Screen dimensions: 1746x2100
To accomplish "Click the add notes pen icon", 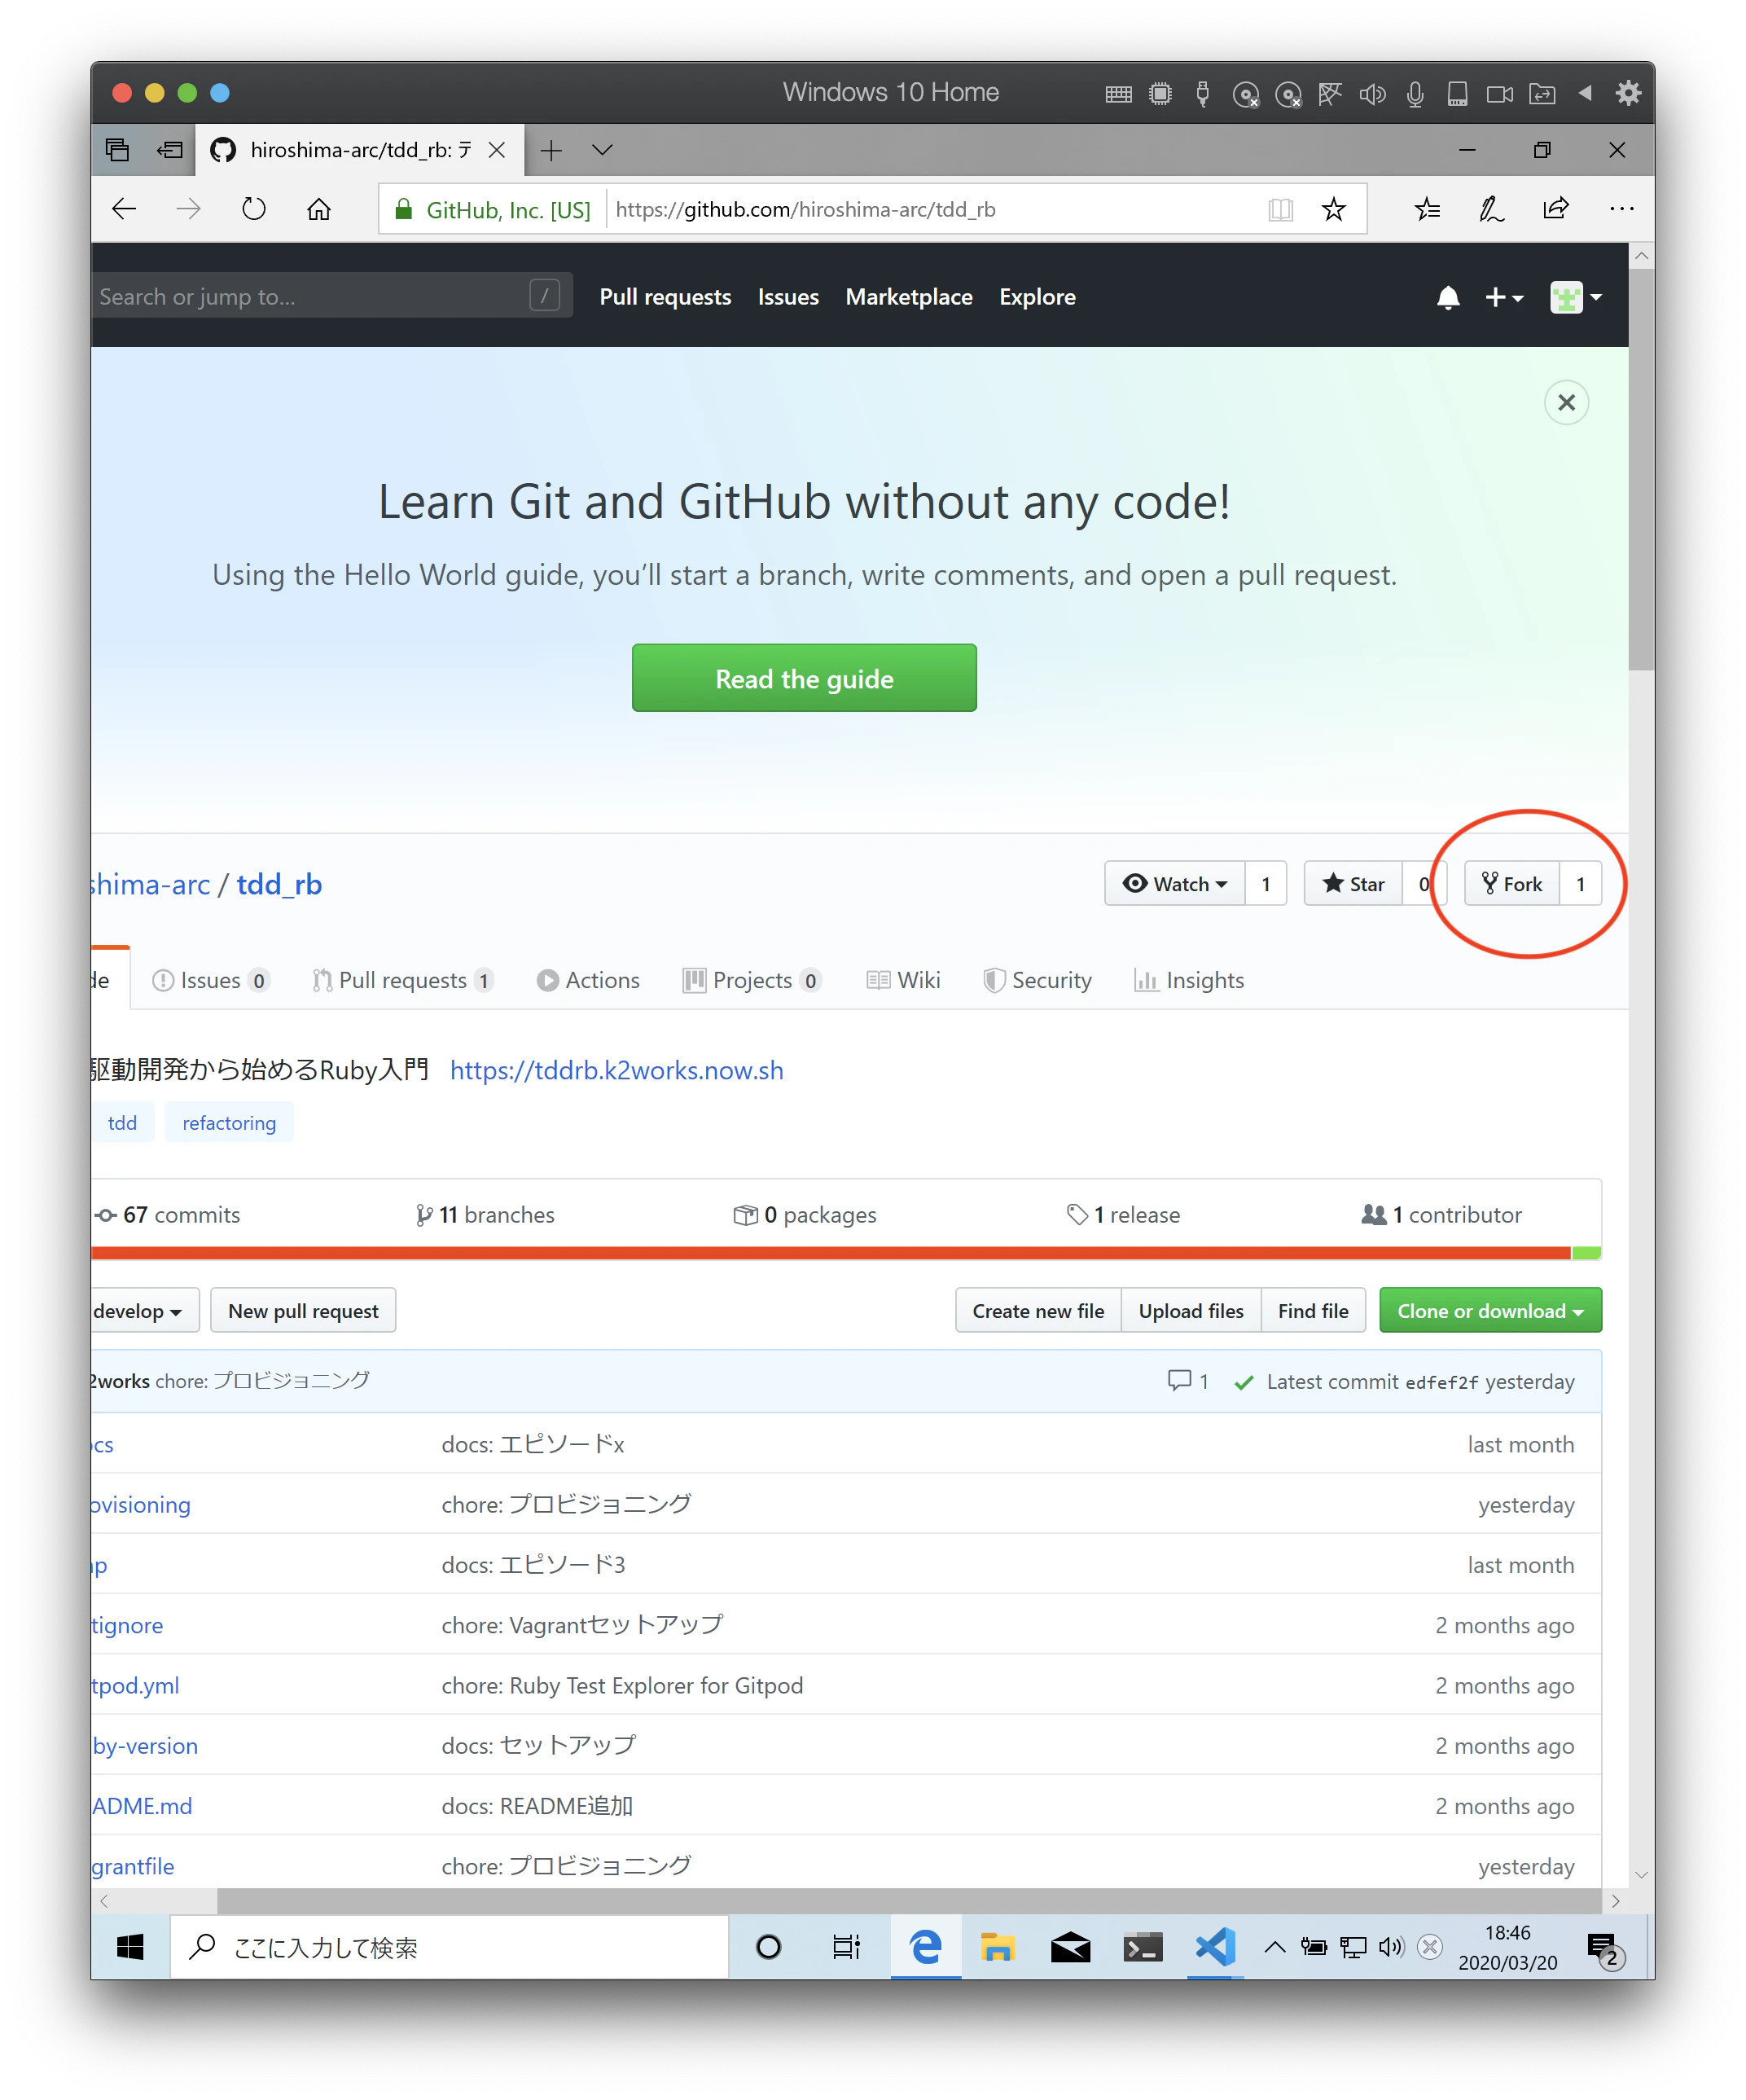I will pyautogui.click(x=1491, y=209).
